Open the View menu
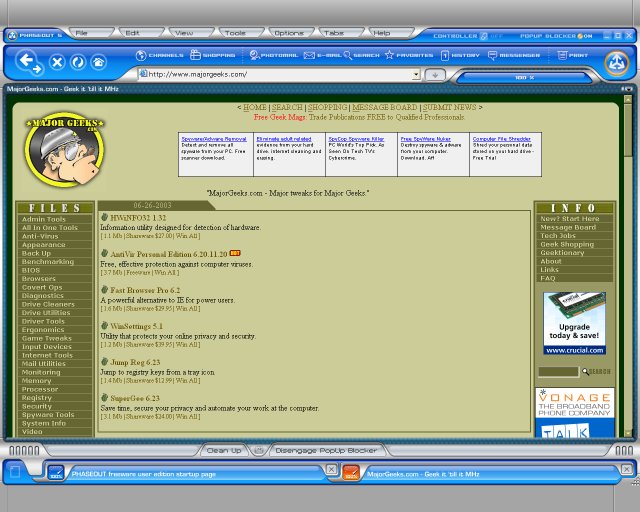The height and width of the screenshot is (512, 640). click(x=191, y=33)
